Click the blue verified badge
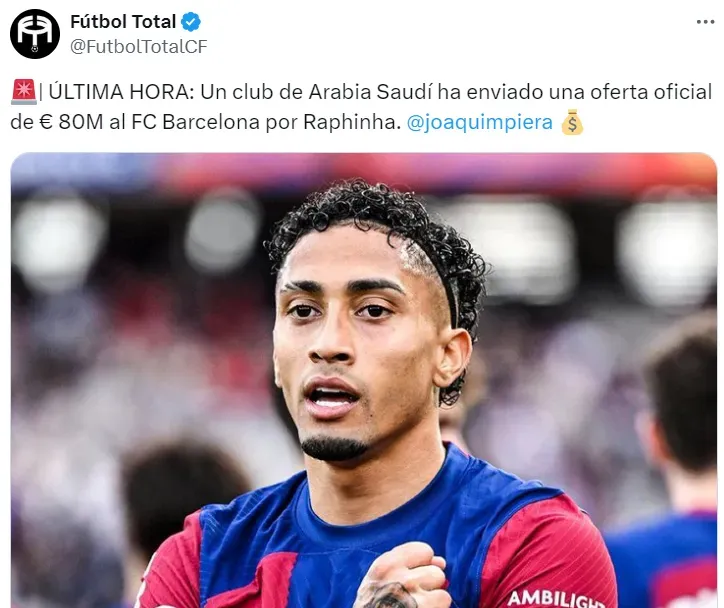The image size is (724, 608). [x=191, y=22]
